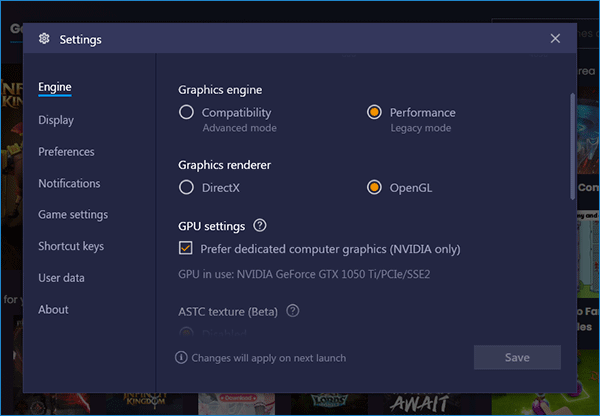The image size is (600, 416).
Task: Choose DirectX graphics renderer
Action: (186, 188)
